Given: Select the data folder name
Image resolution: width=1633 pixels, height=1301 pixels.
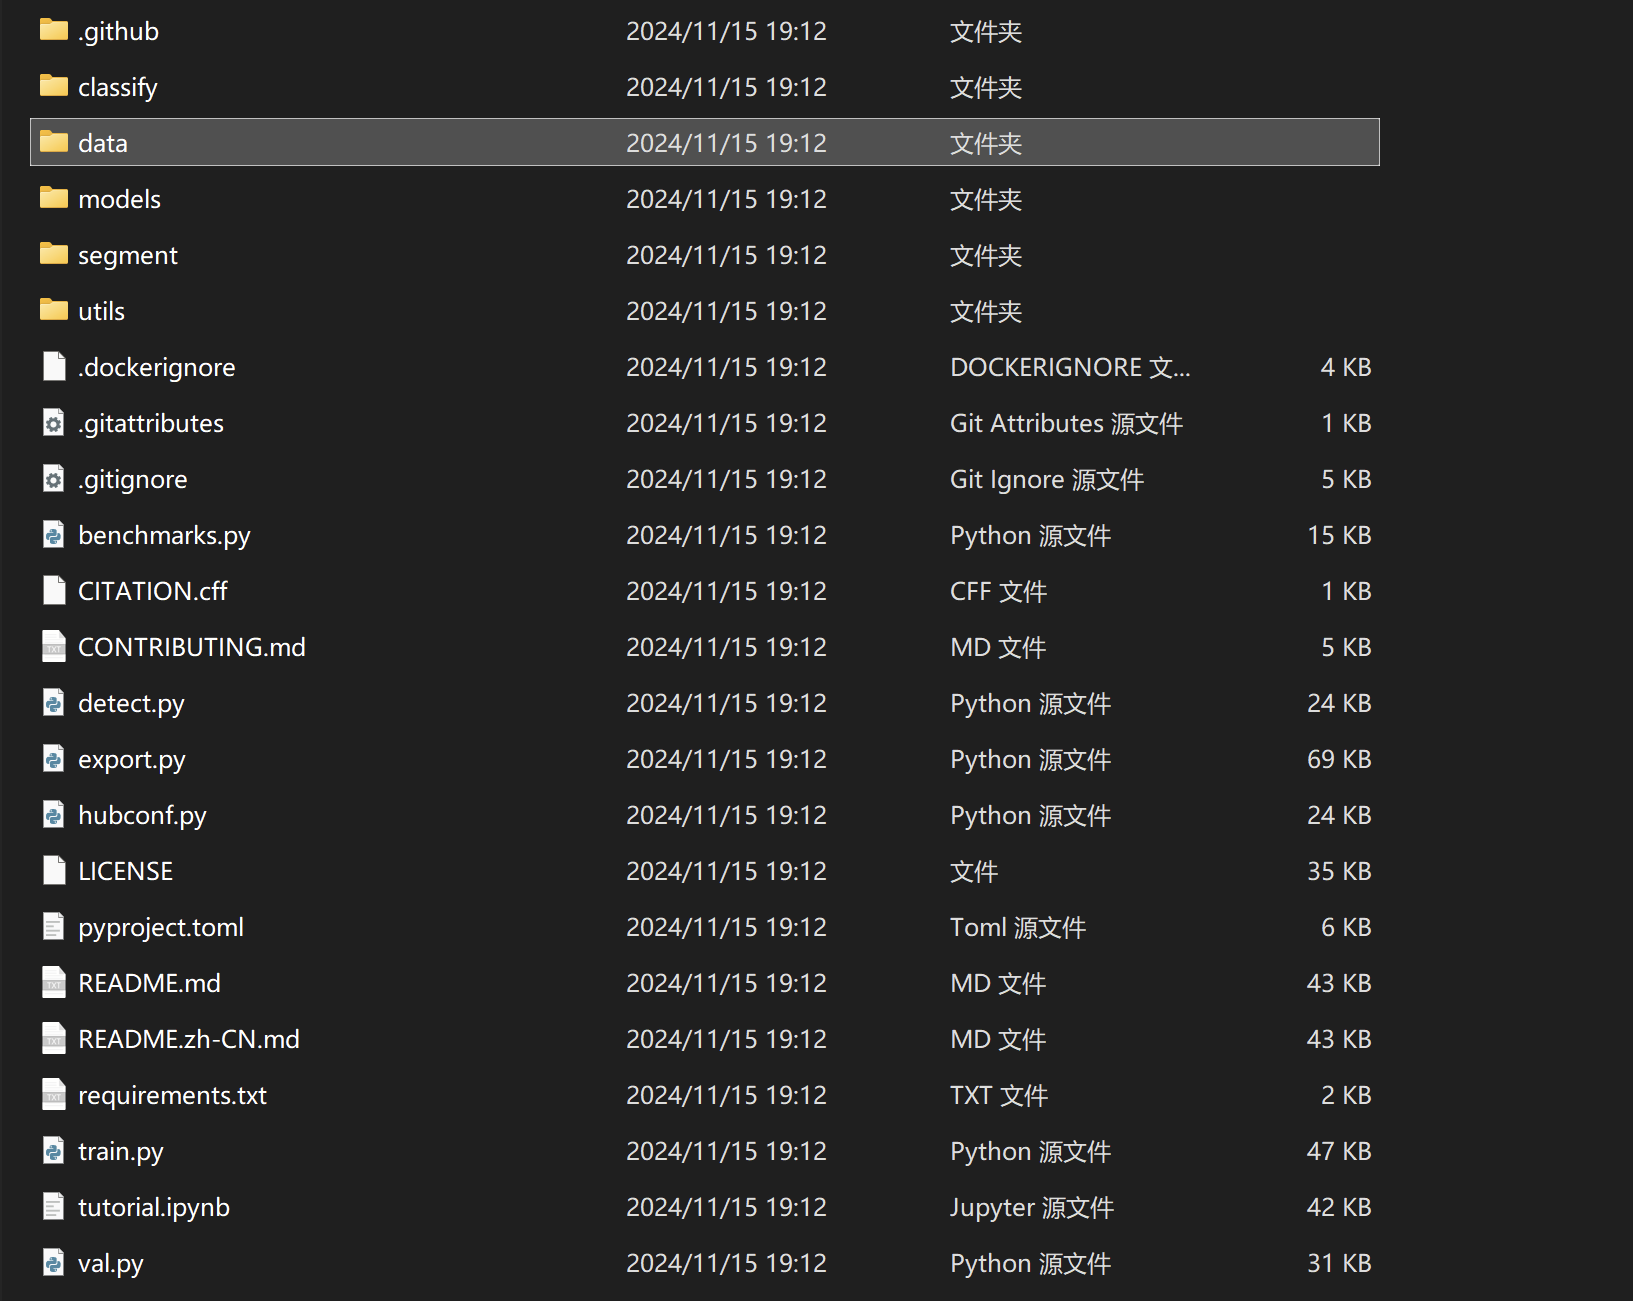Looking at the screenshot, I should pos(103,143).
